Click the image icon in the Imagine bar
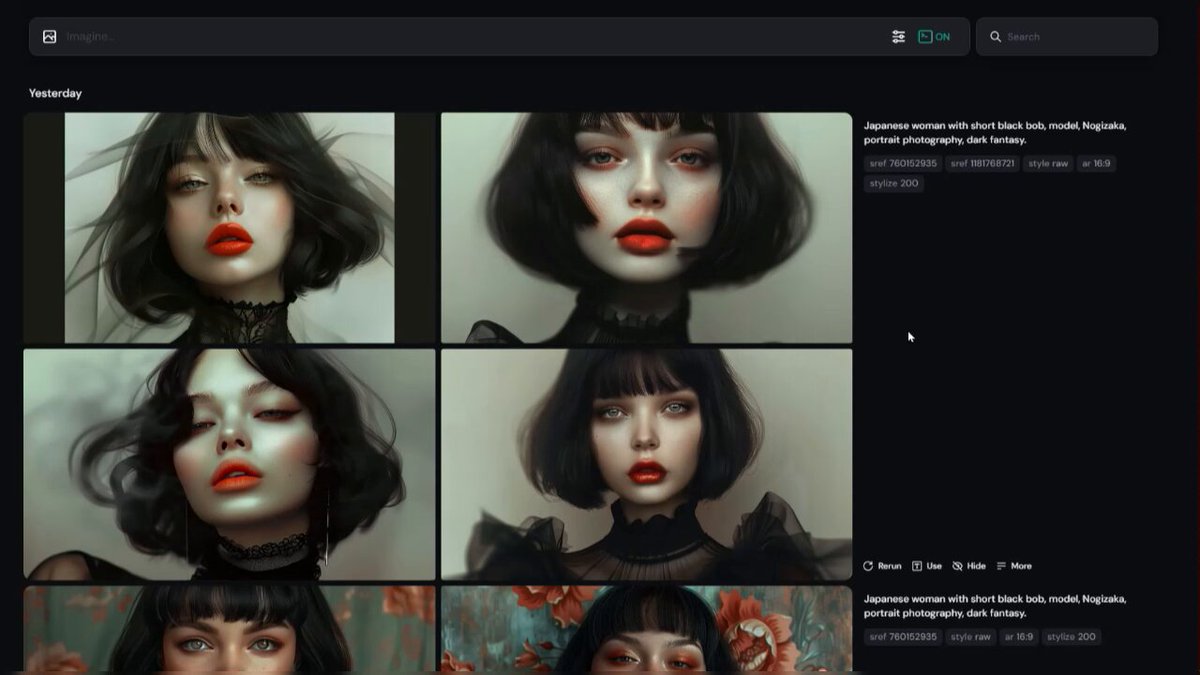This screenshot has width=1200, height=675. coord(49,37)
